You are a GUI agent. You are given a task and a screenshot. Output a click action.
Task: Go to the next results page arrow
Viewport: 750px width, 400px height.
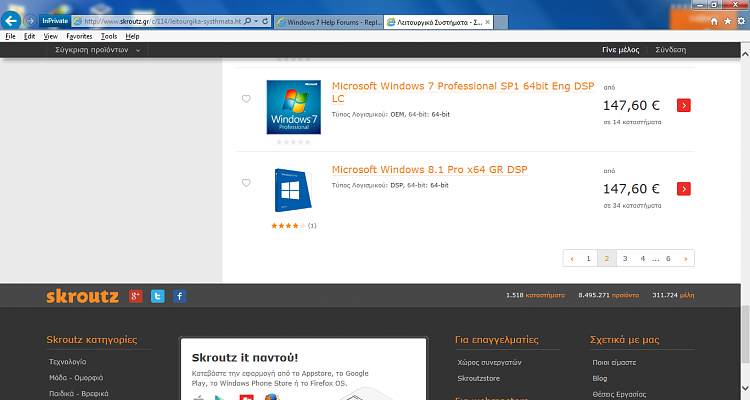(x=685, y=258)
